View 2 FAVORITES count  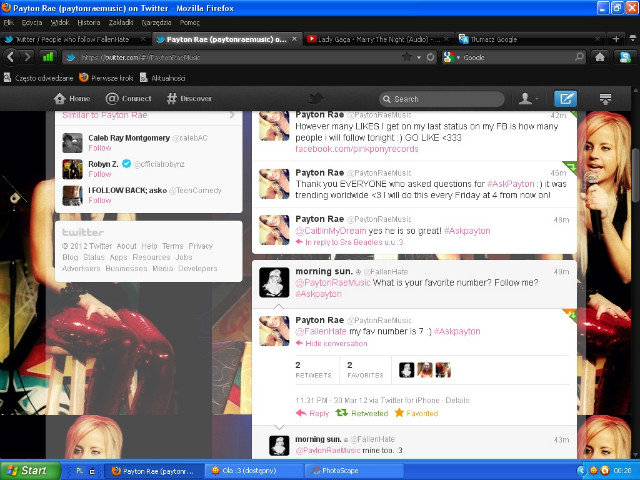[x=365, y=369]
